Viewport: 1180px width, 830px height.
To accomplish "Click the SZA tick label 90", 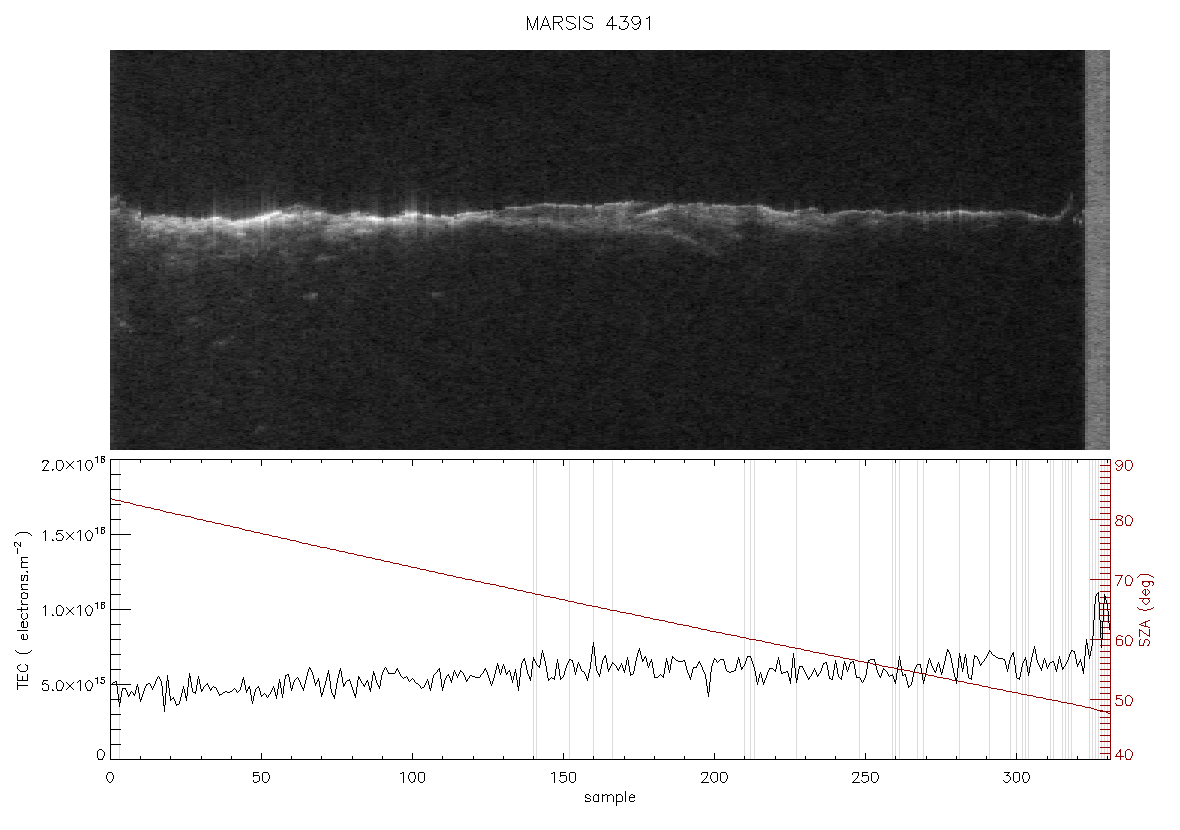I will tap(1124, 466).
